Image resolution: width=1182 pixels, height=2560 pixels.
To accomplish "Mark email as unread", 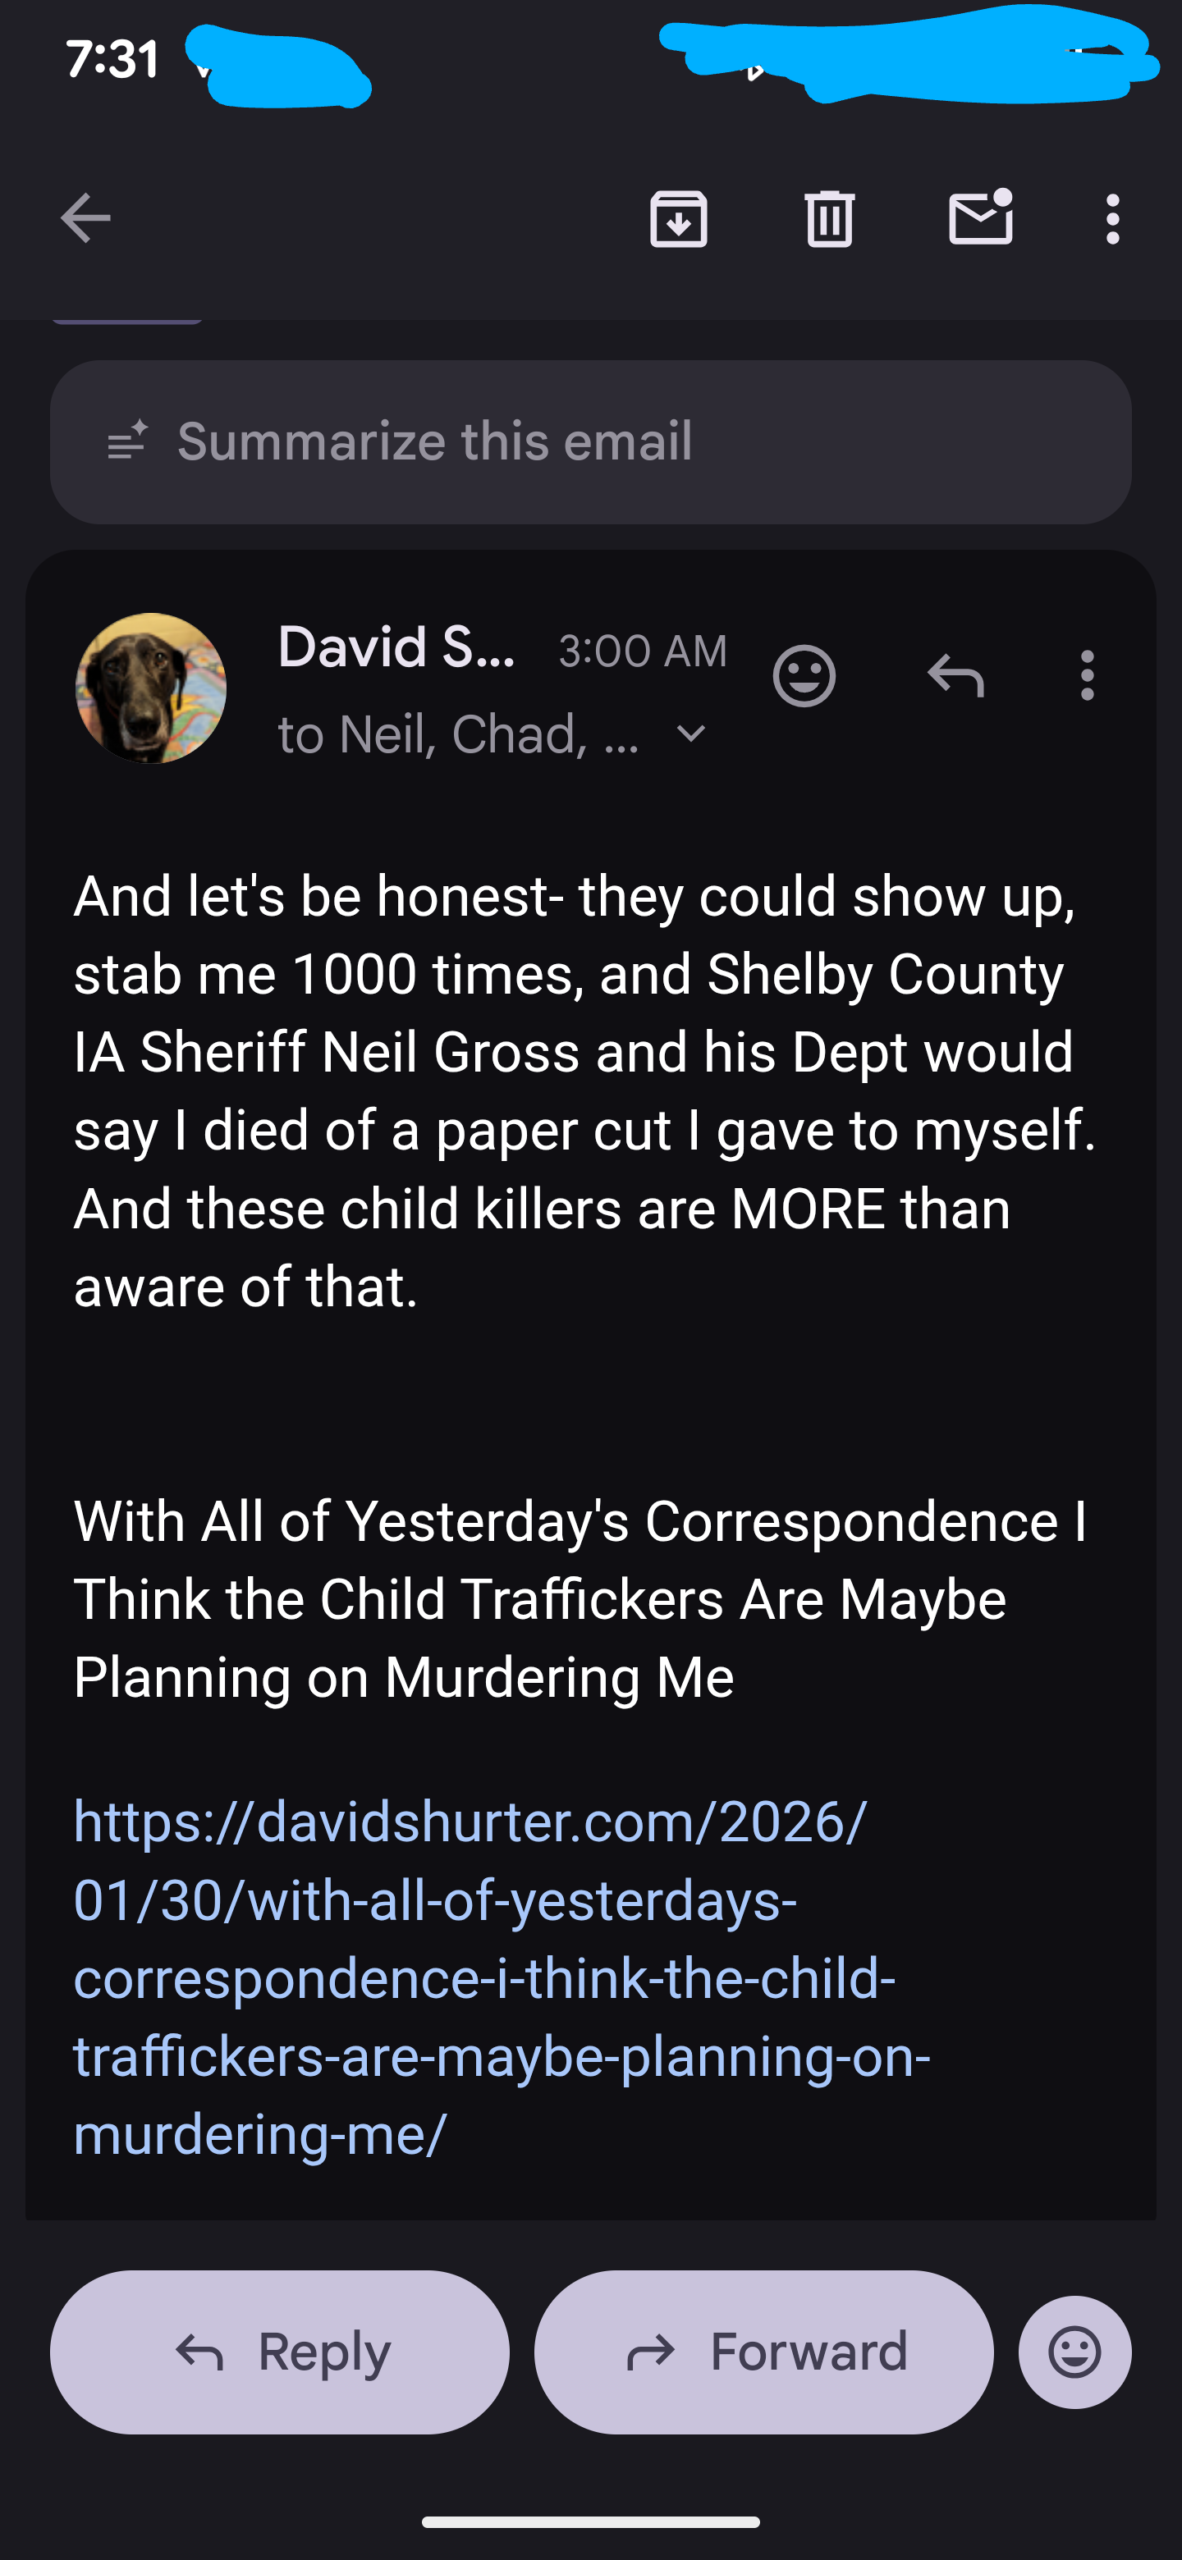I will (x=980, y=217).
